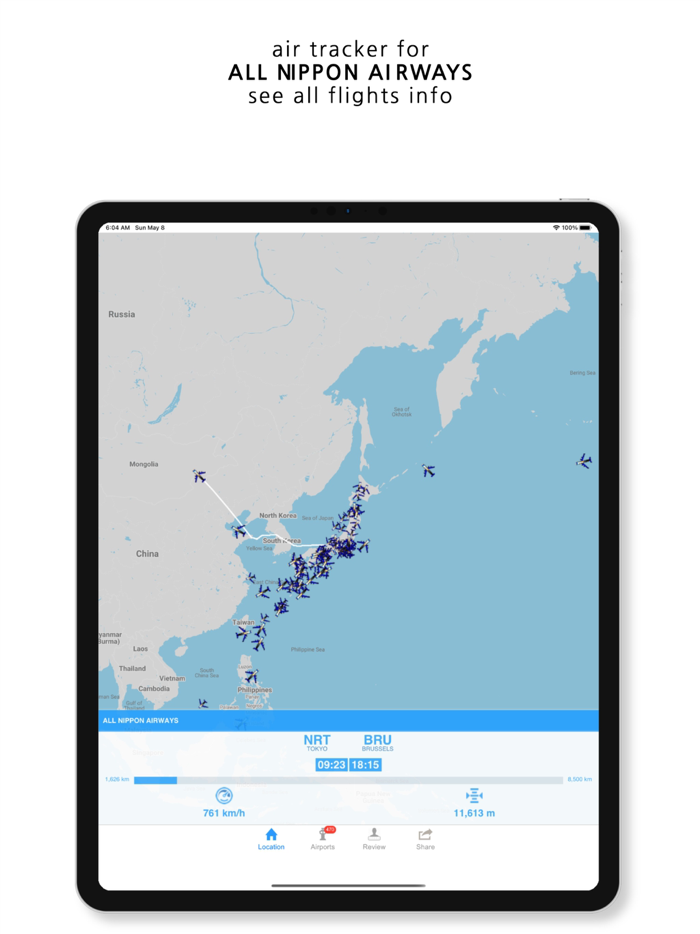The height and width of the screenshot is (934, 700).
Task: Select the airplane over the Philippines
Action: (x=251, y=676)
